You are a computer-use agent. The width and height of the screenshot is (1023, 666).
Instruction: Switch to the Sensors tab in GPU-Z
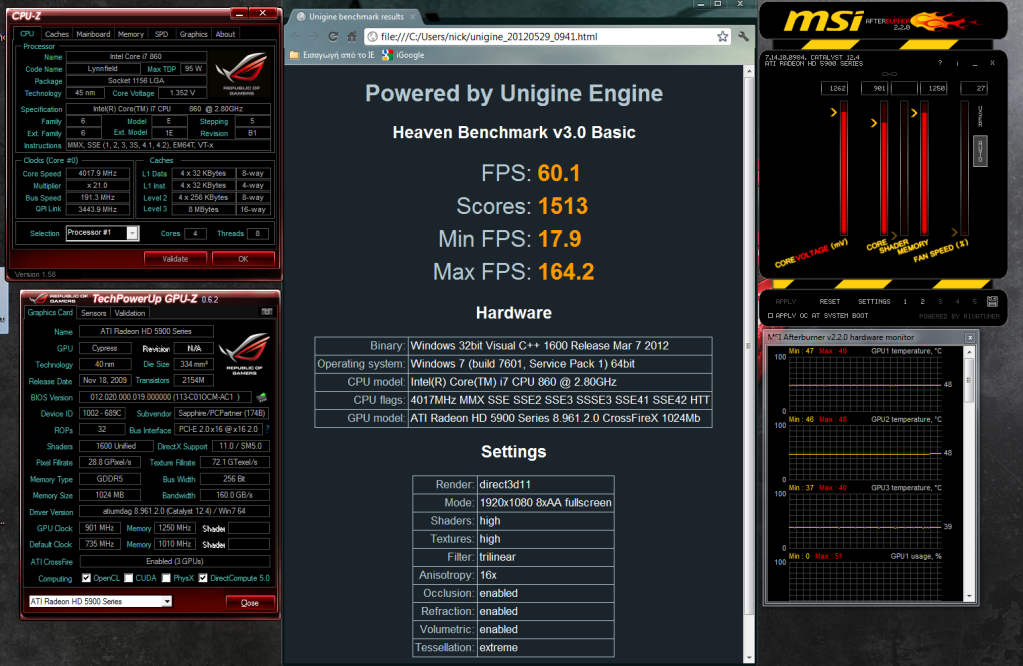coord(93,313)
